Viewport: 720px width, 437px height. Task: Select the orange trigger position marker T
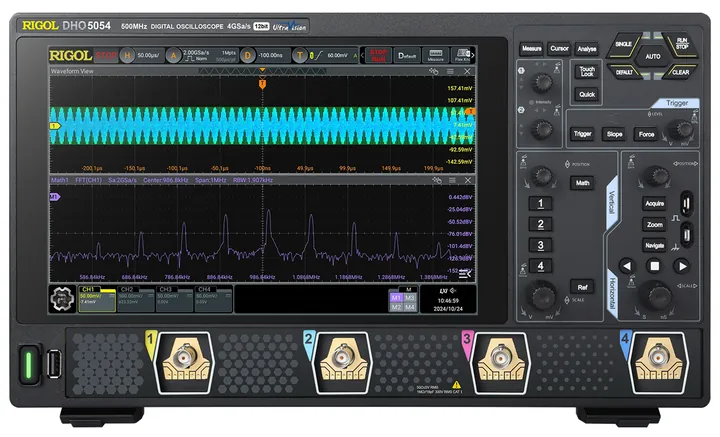tap(262, 84)
